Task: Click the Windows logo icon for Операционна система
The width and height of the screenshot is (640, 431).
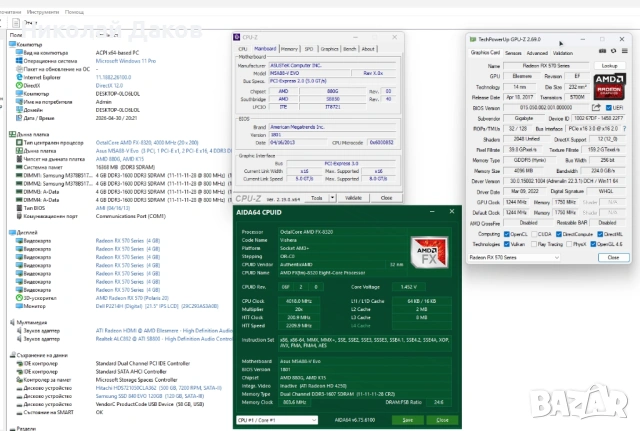Action: tap(19, 61)
